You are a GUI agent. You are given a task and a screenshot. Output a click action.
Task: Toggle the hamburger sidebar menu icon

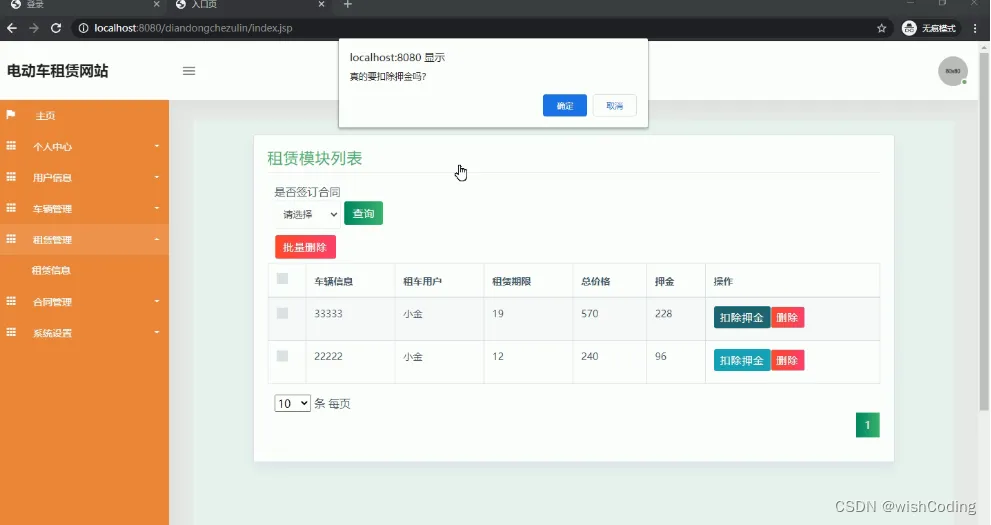[x=189, y=71]
